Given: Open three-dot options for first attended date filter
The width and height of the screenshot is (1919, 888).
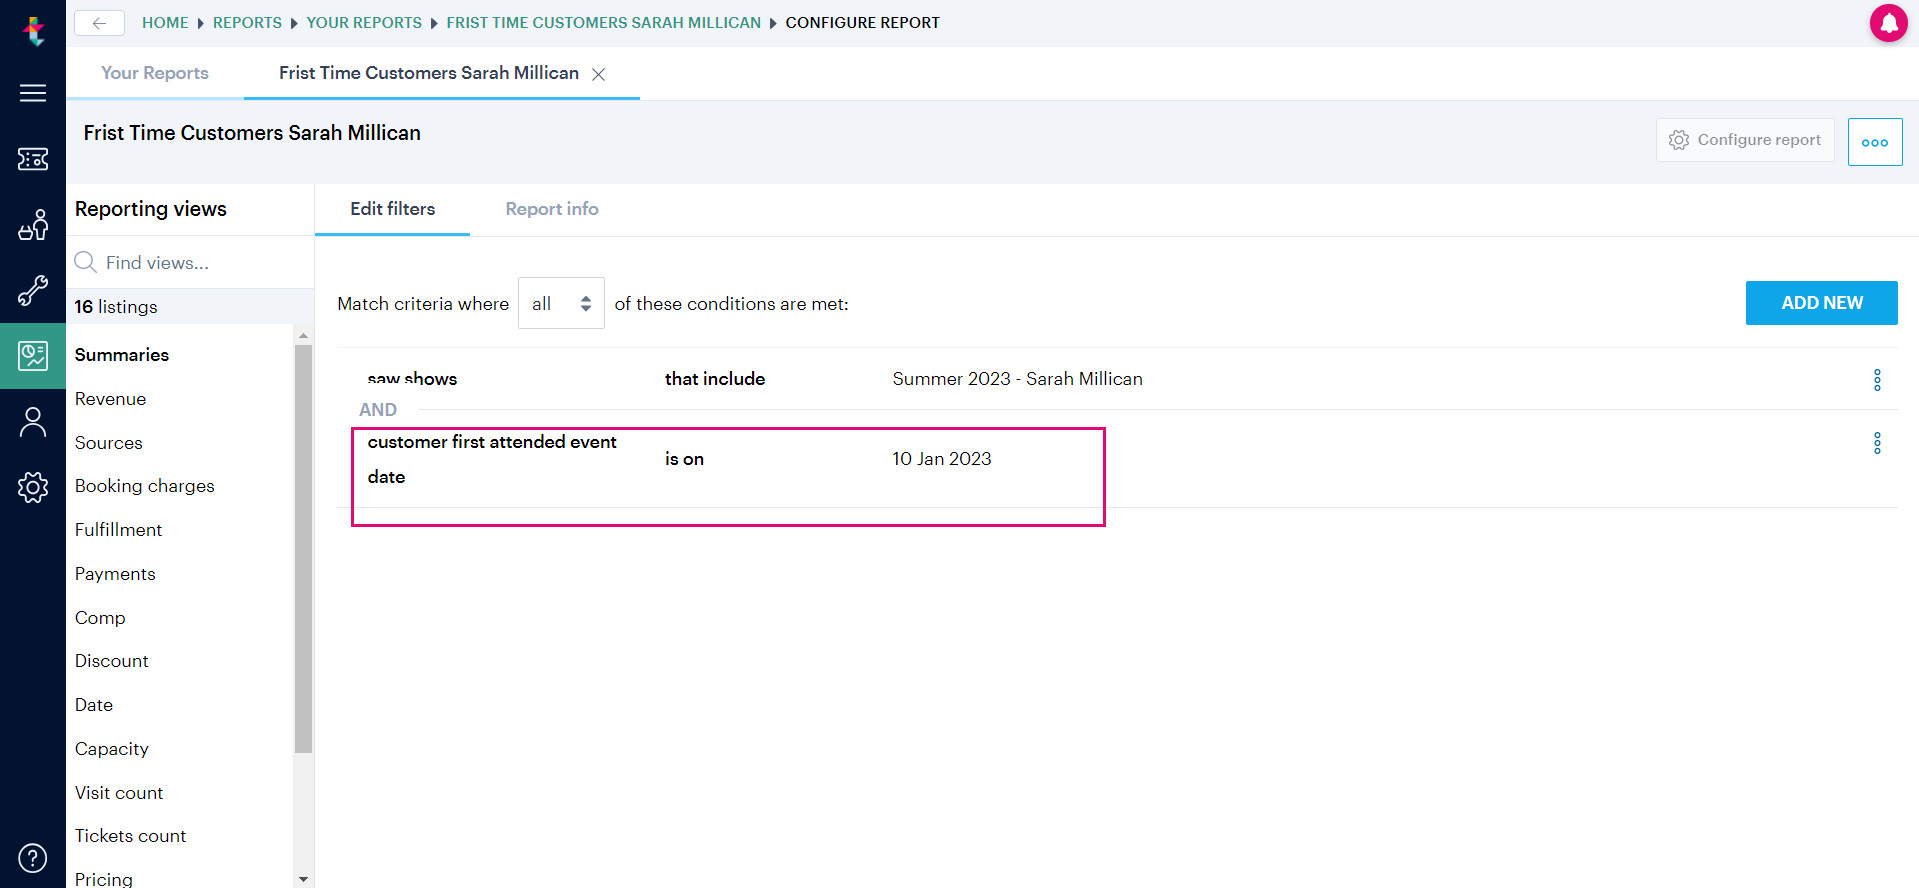Looking at the screenshot, I should 1877,443.
